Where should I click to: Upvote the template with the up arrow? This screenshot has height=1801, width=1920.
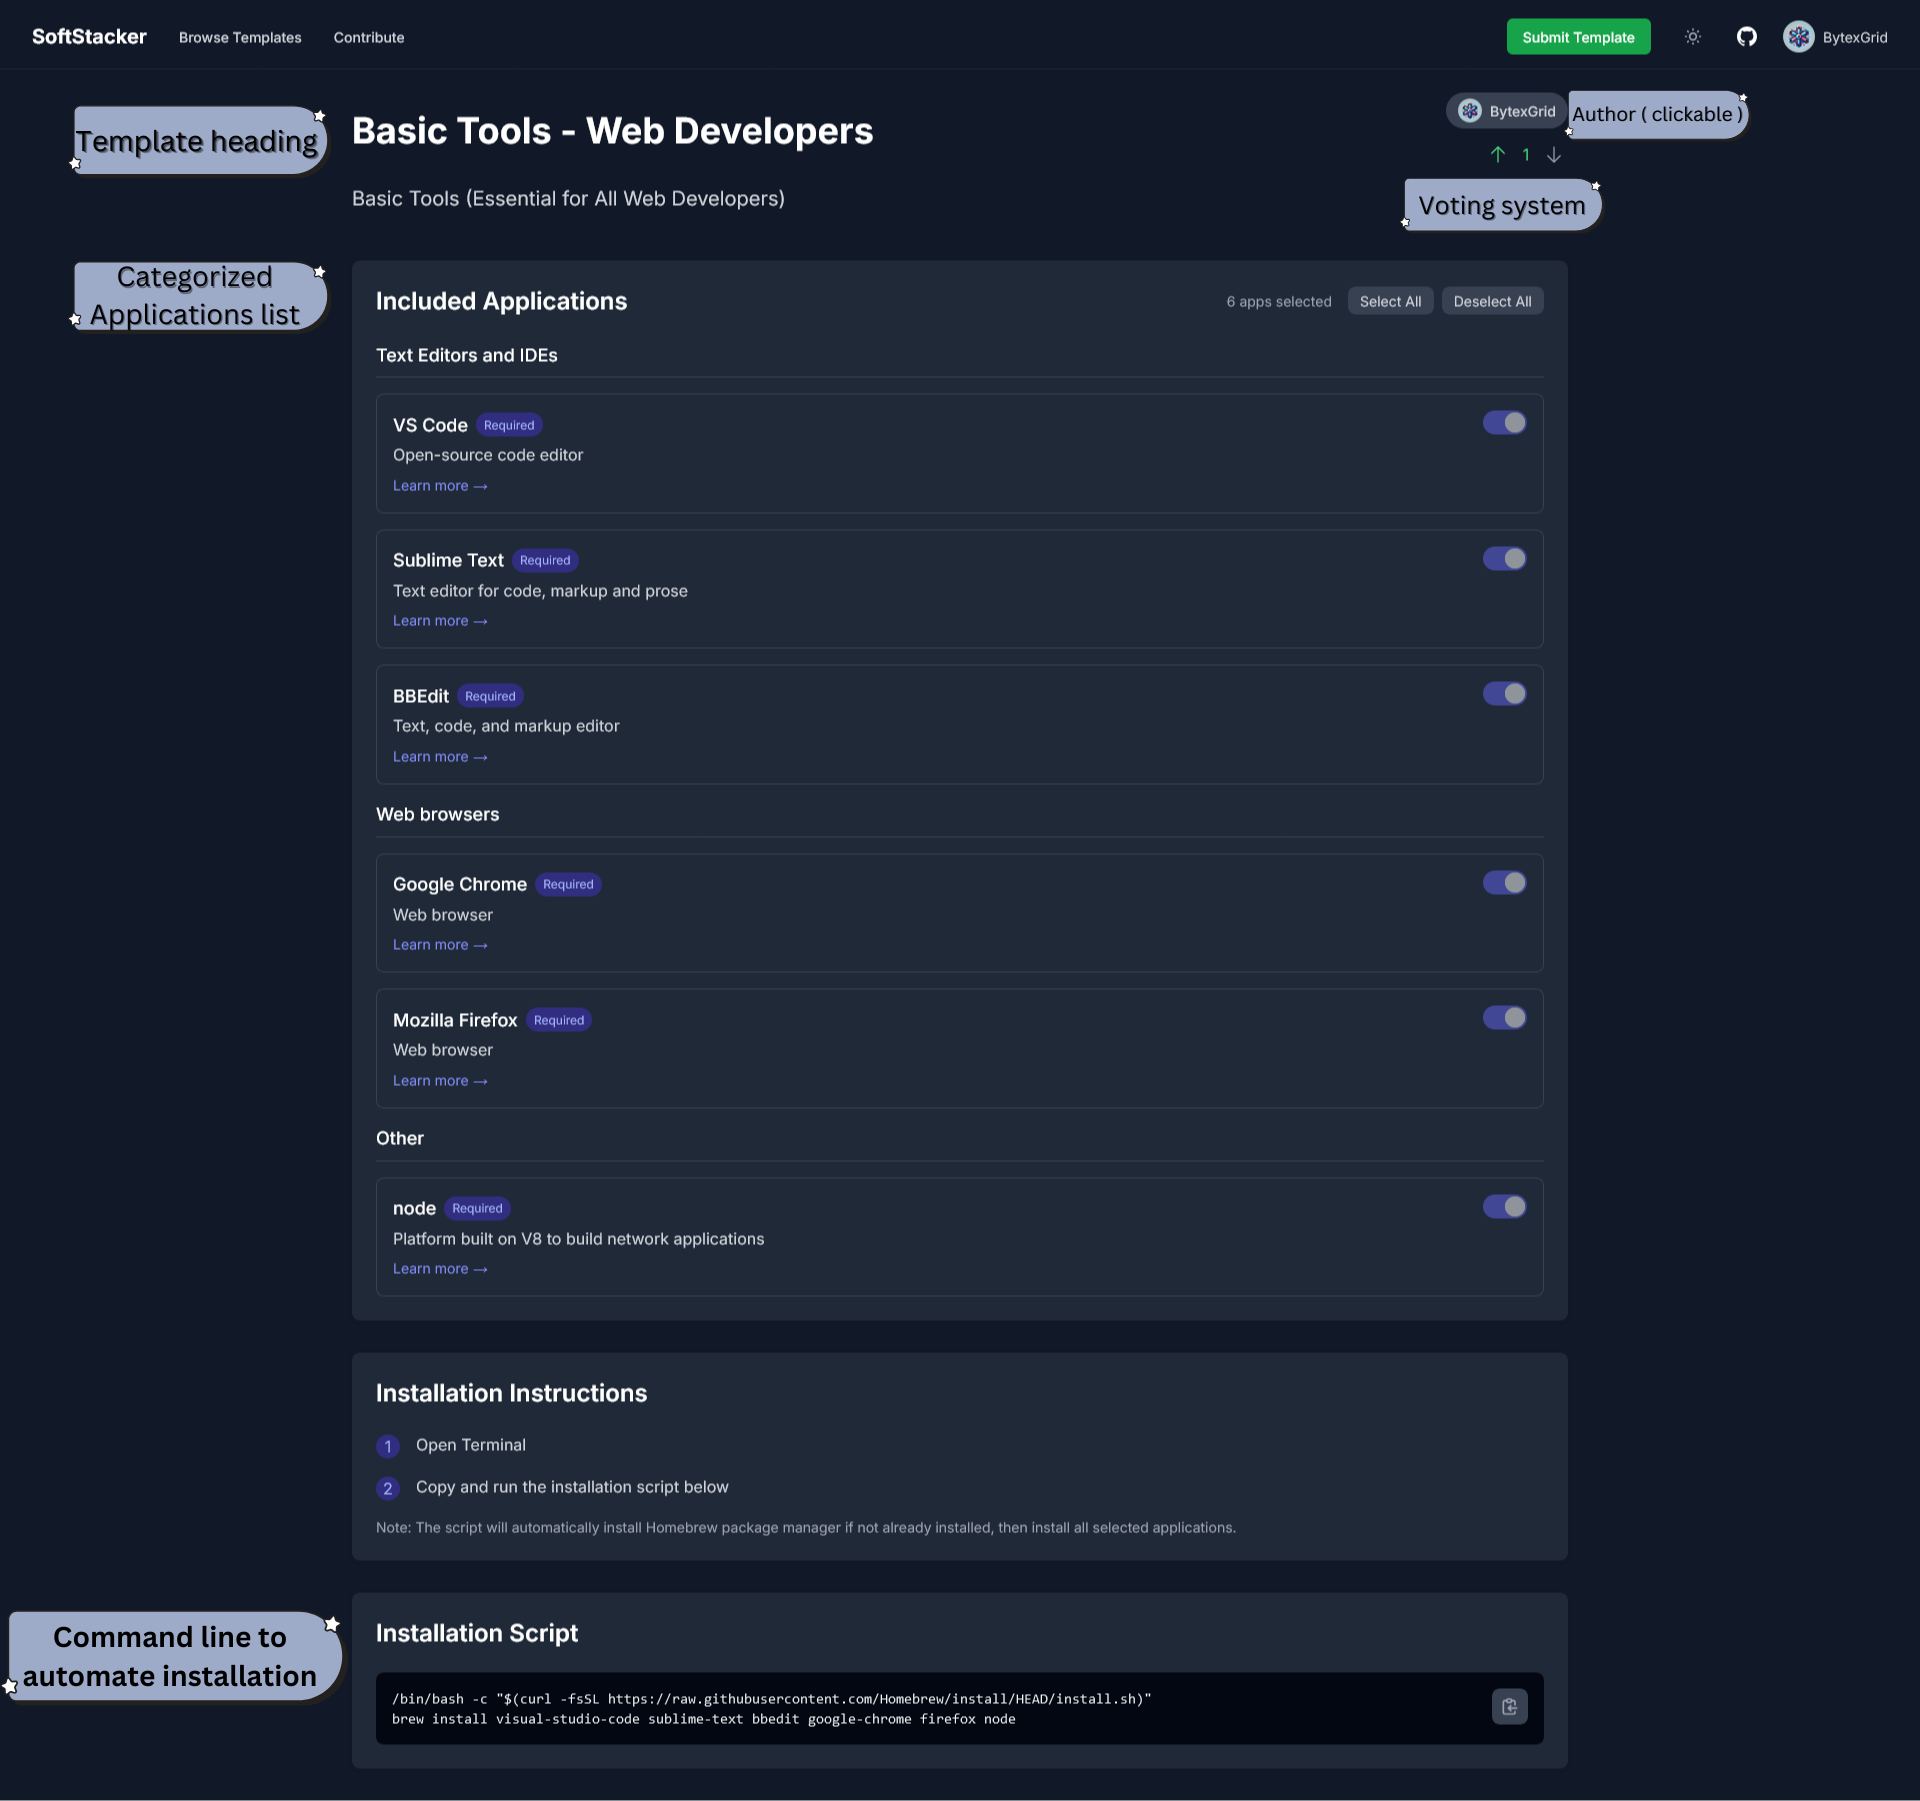tap(1497, 154)
